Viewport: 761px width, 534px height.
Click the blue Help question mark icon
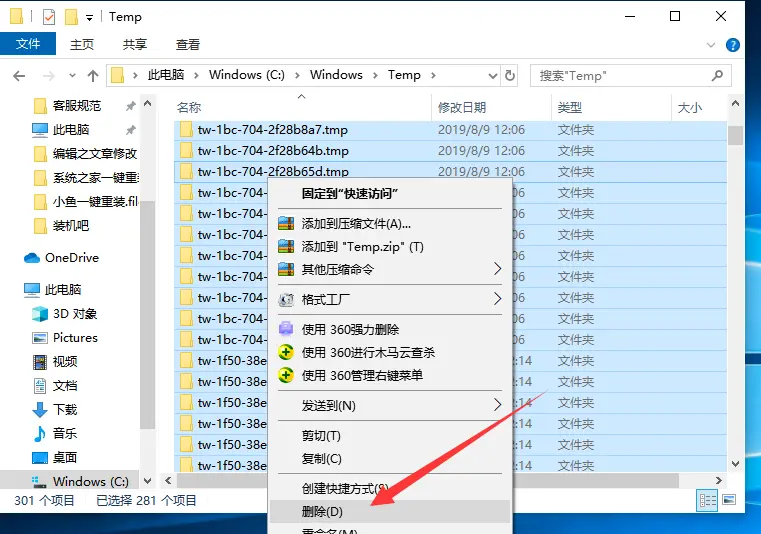[x=732, y=45]
